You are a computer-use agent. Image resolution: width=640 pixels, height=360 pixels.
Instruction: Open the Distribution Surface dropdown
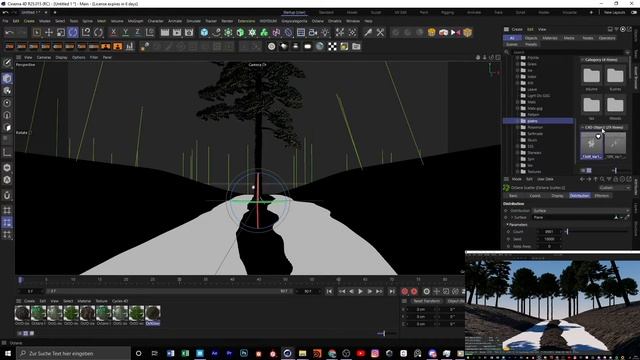(581, 211)
